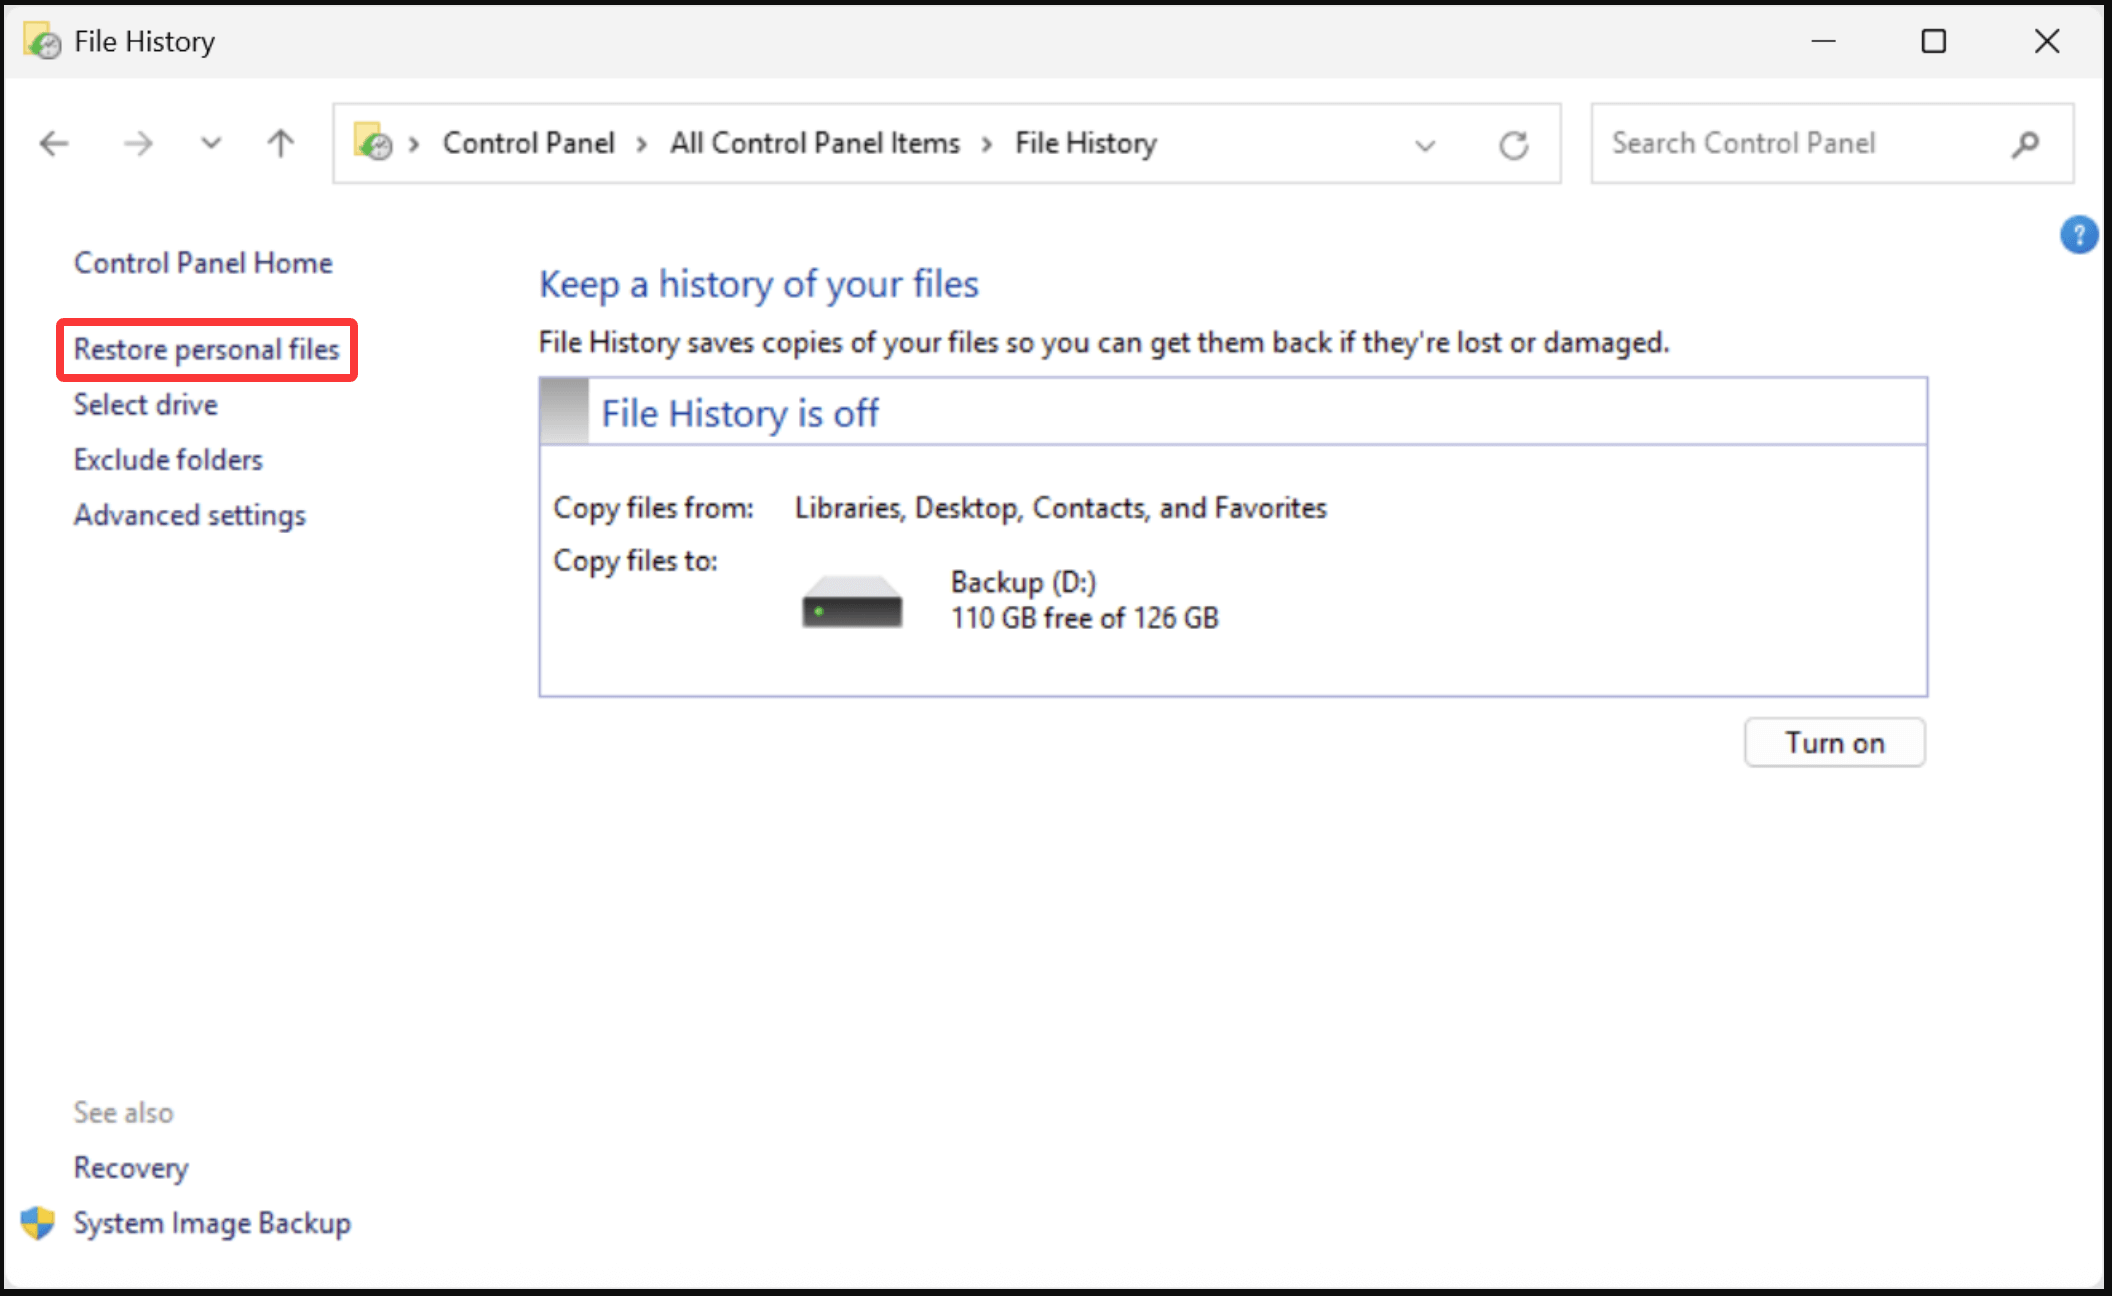The width and height of the screenshot is (2112, 1296).
Task: Expand the All Control Panel Items breadcrumb arrow
Action: click(988, 143)
